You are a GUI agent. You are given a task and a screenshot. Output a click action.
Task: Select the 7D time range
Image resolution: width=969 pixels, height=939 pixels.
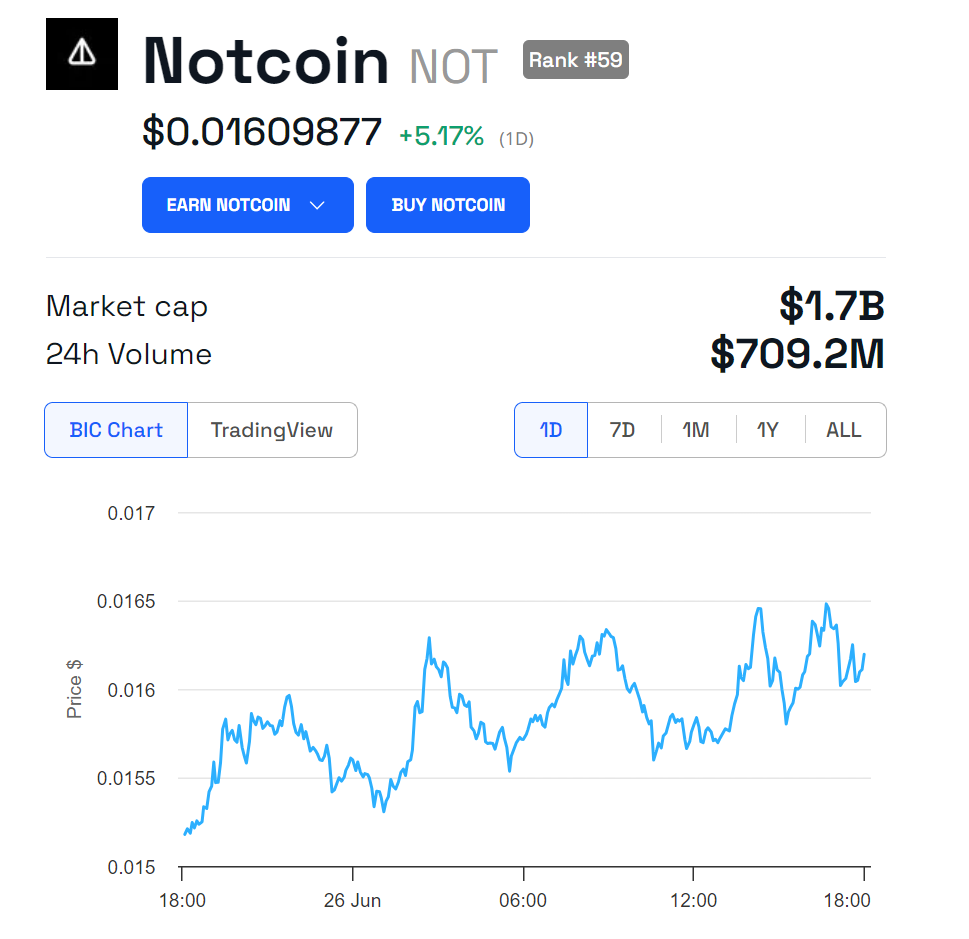coord(623,430)
